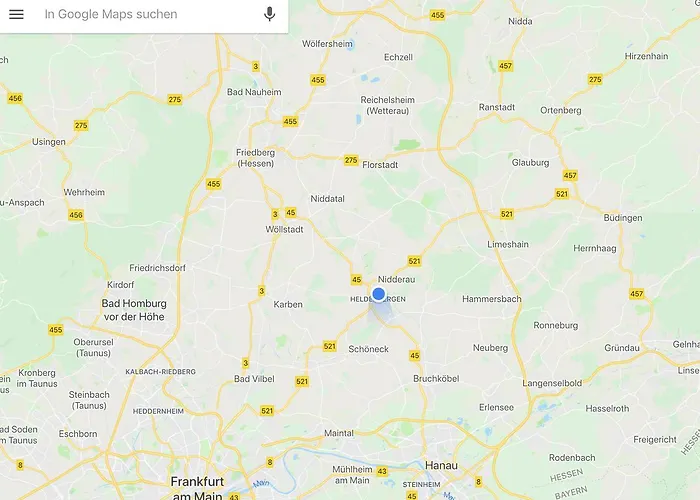Click the road 45 shield near Wöllstadt
Screen dimensions: 700x500
click(x=291, y=212)
